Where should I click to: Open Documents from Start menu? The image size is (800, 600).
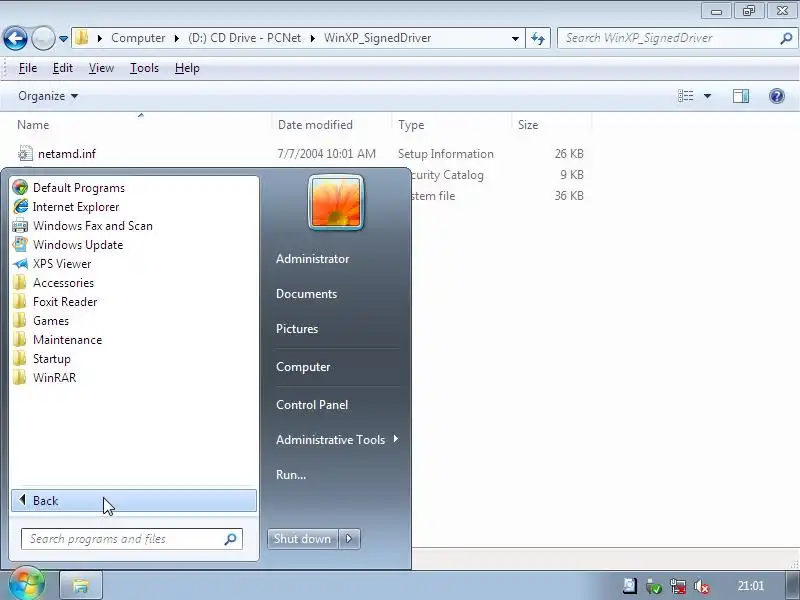point(306,294)
